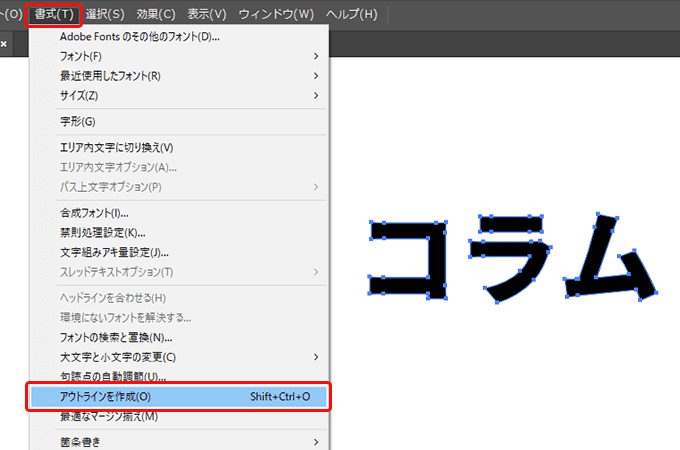Expand the サイズ(Z) submenu
This screenshot has height=450, width=680.
click(178, 95)
